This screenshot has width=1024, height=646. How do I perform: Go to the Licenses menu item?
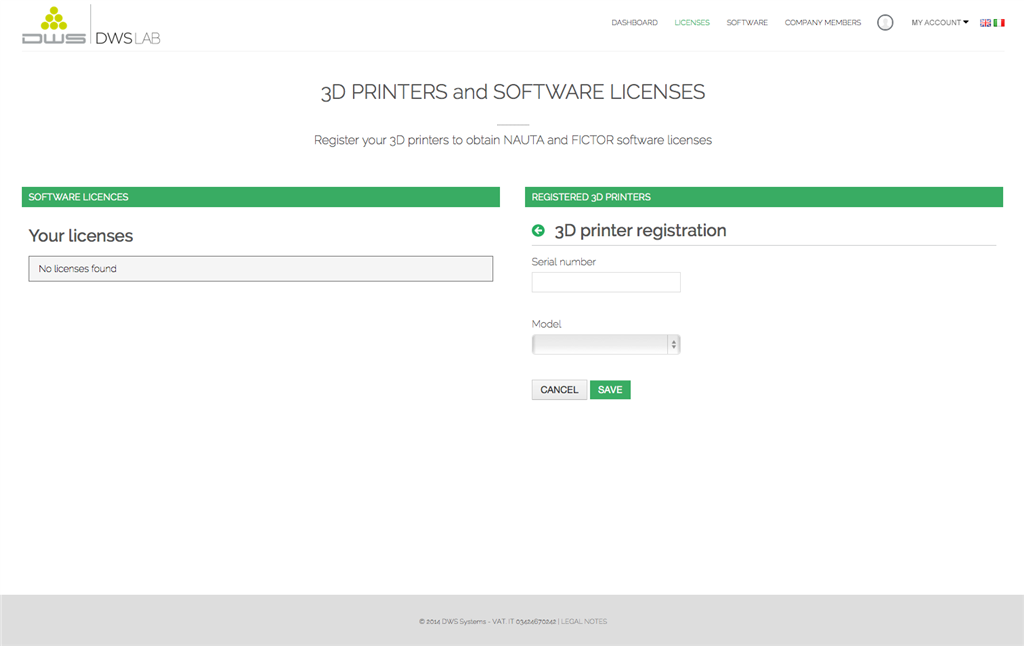(x=692, y=23)
